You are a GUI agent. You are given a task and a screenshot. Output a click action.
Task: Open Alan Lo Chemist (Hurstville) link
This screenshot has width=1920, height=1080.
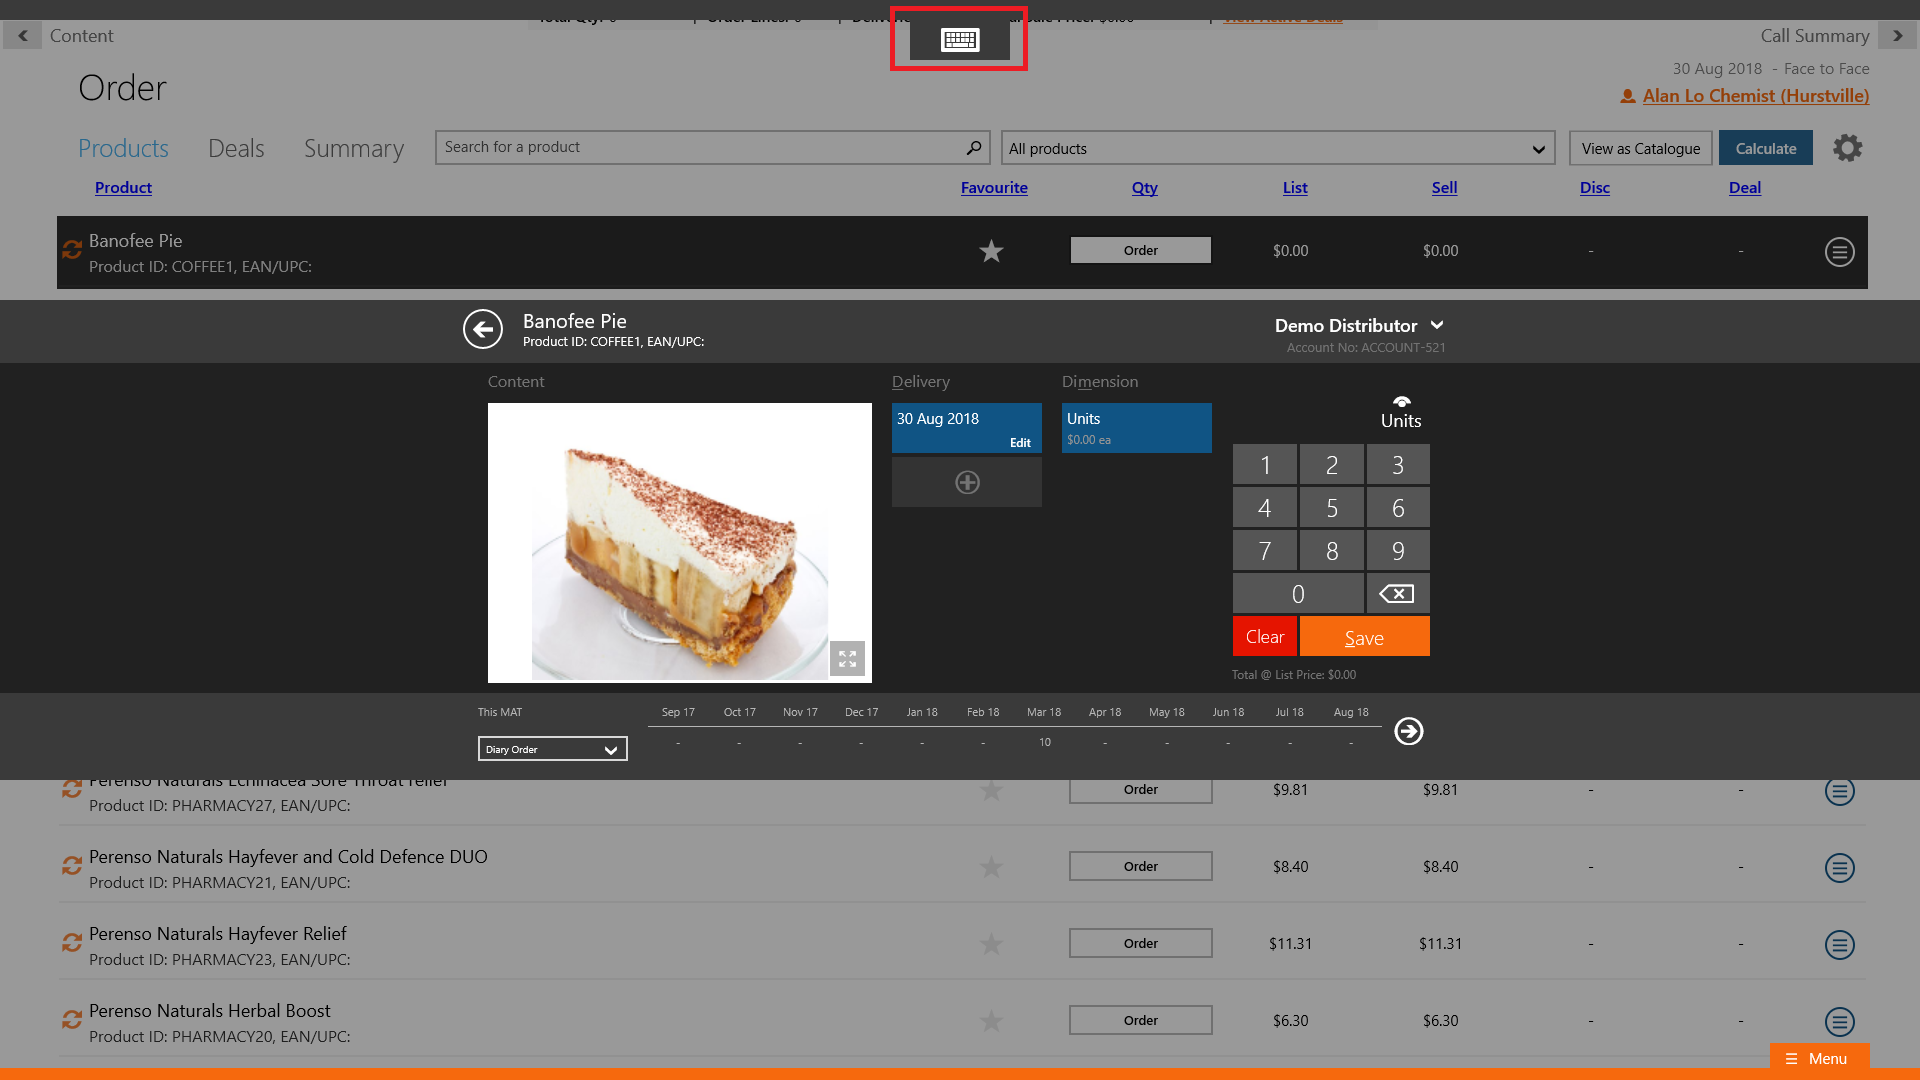tap(1755, 96)
